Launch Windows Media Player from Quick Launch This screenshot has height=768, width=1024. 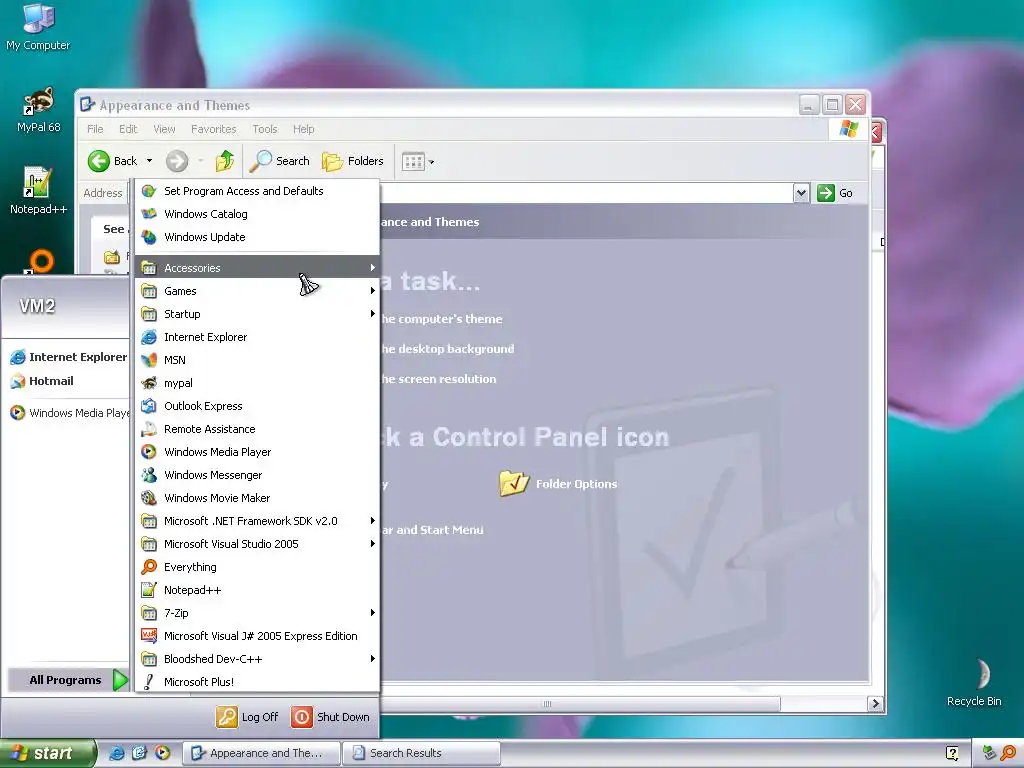click(163, 753)
